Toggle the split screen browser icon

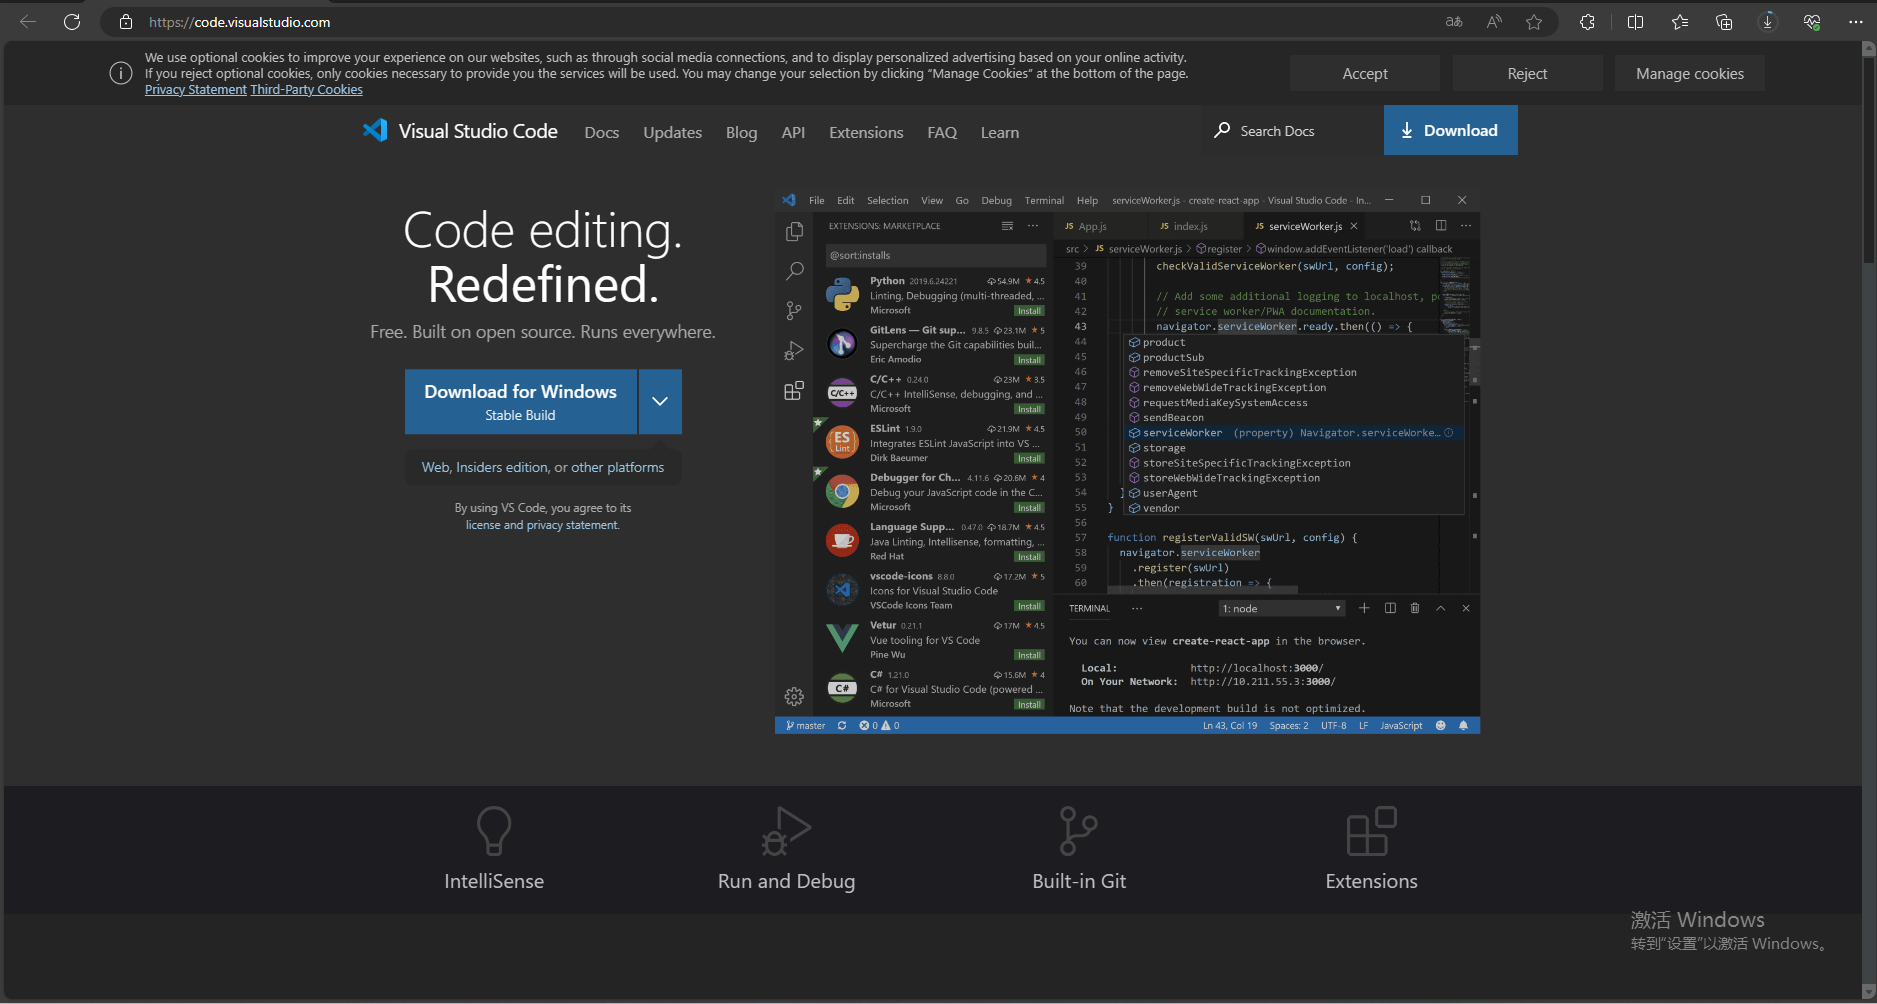coord(1636,21)
